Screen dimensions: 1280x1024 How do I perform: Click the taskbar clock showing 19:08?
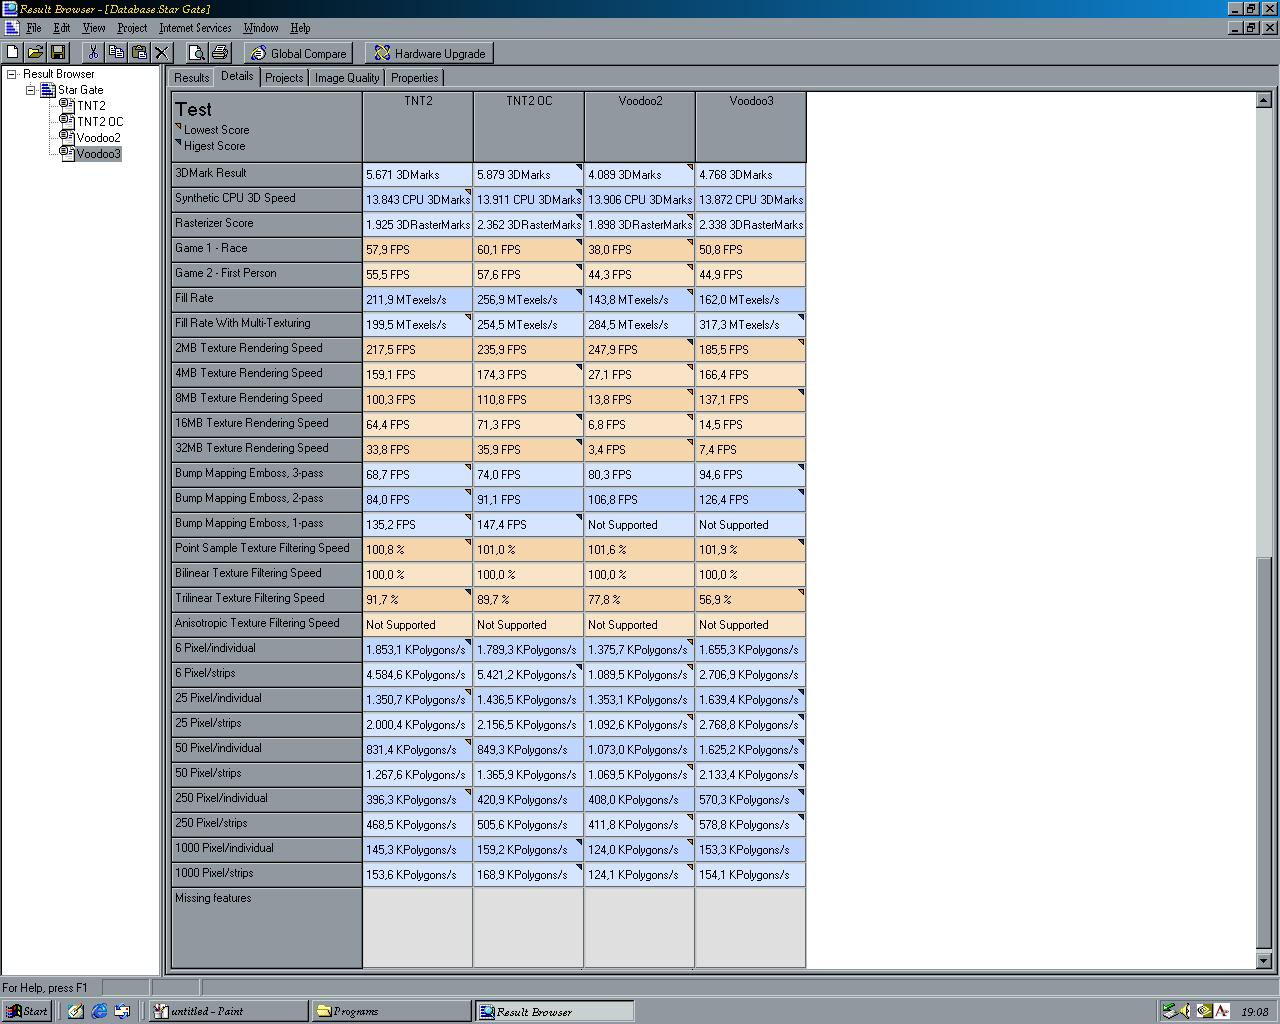click(x=1254, y=1012)
